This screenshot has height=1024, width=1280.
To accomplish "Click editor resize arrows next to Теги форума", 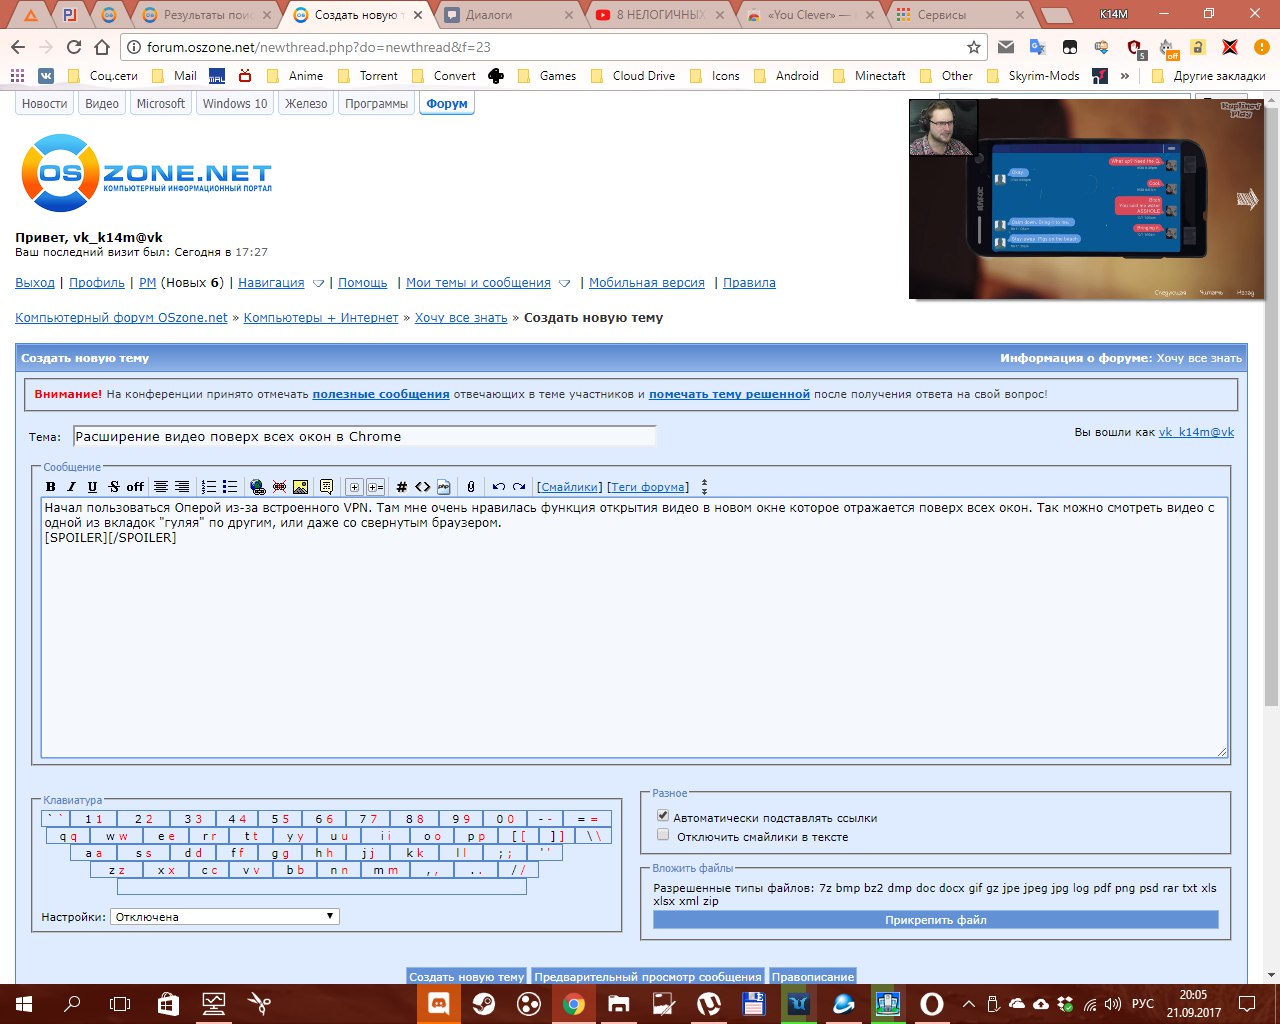I will 704,487.
